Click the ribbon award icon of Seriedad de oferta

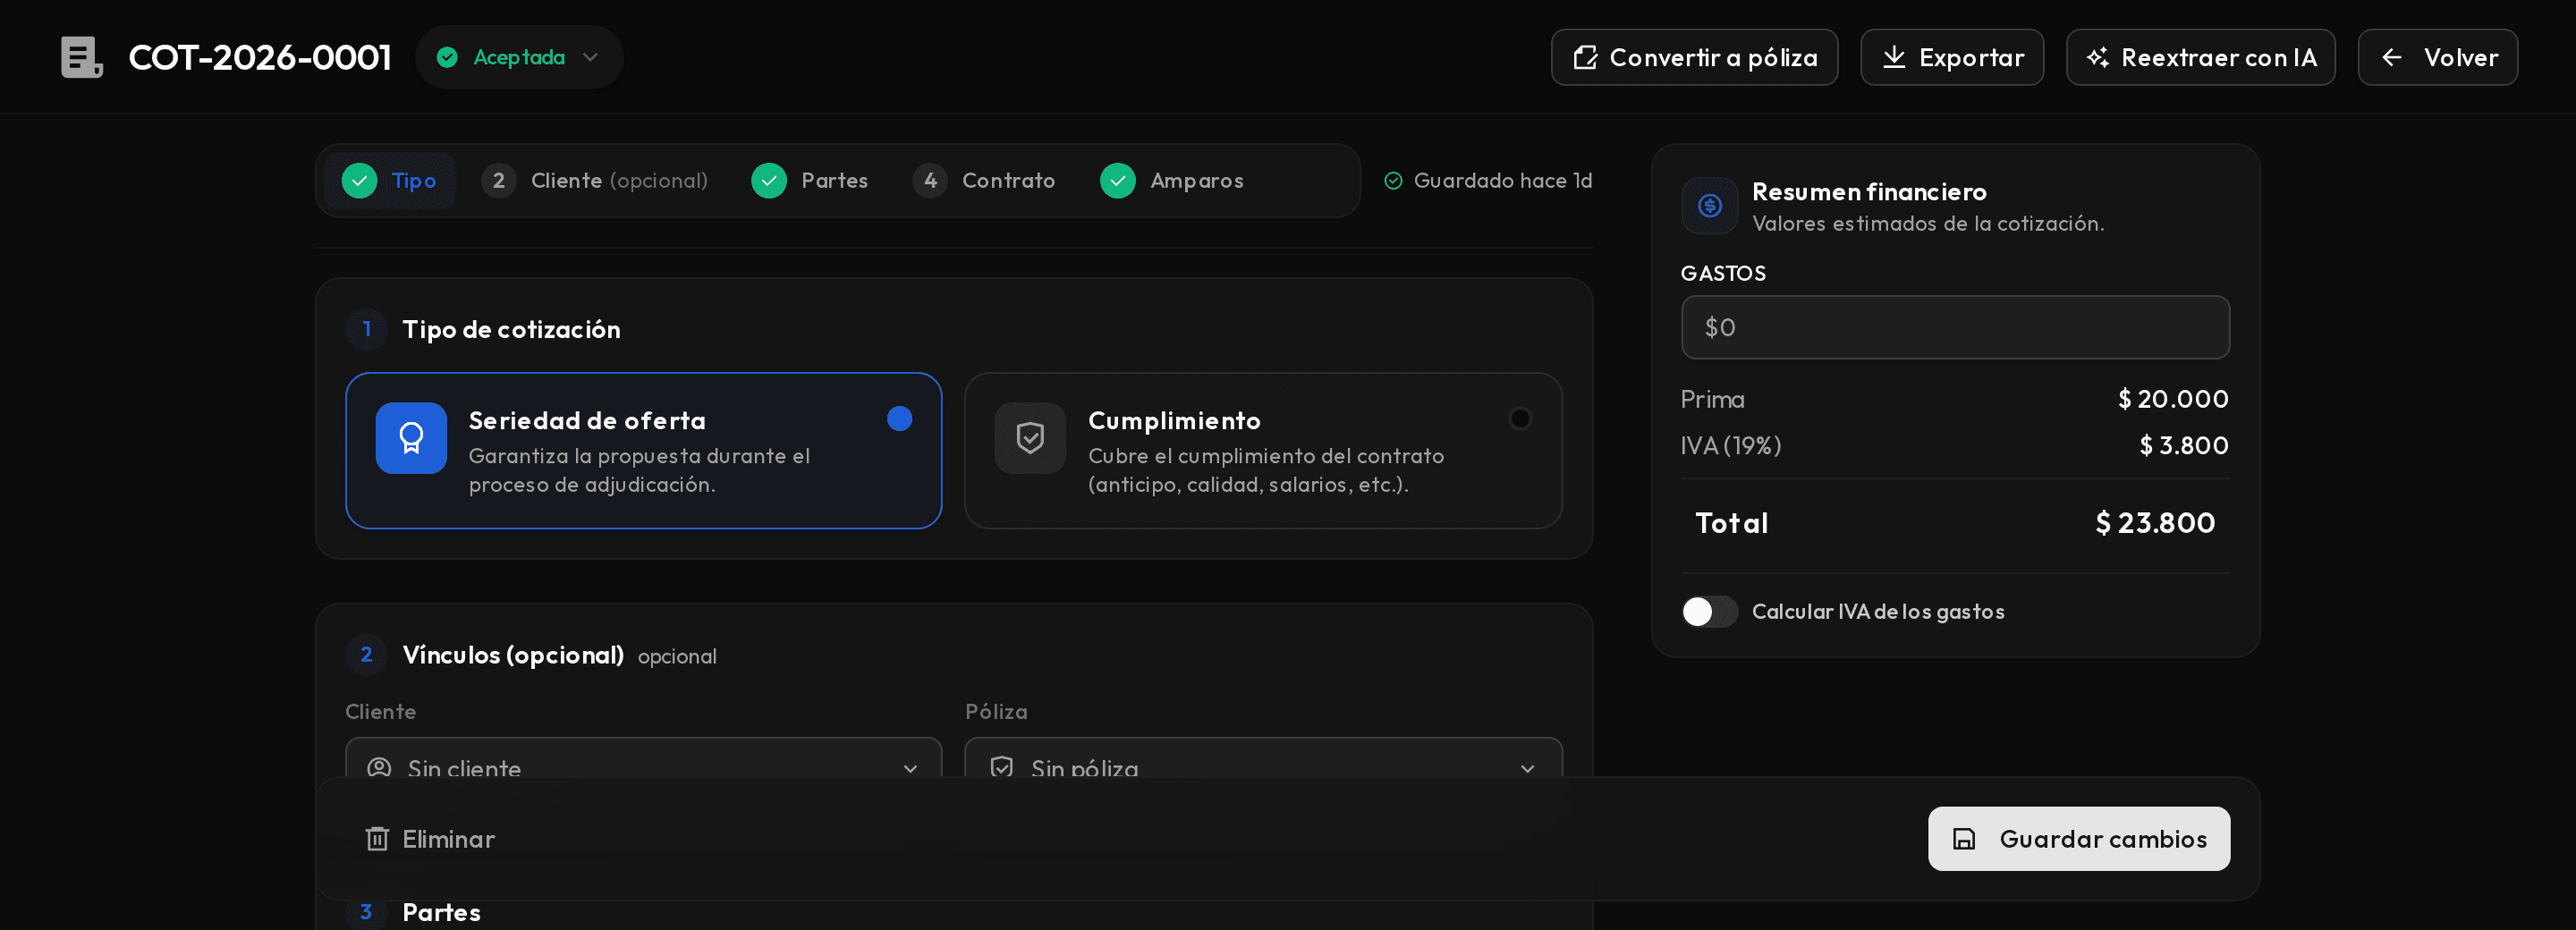(411, 438)
